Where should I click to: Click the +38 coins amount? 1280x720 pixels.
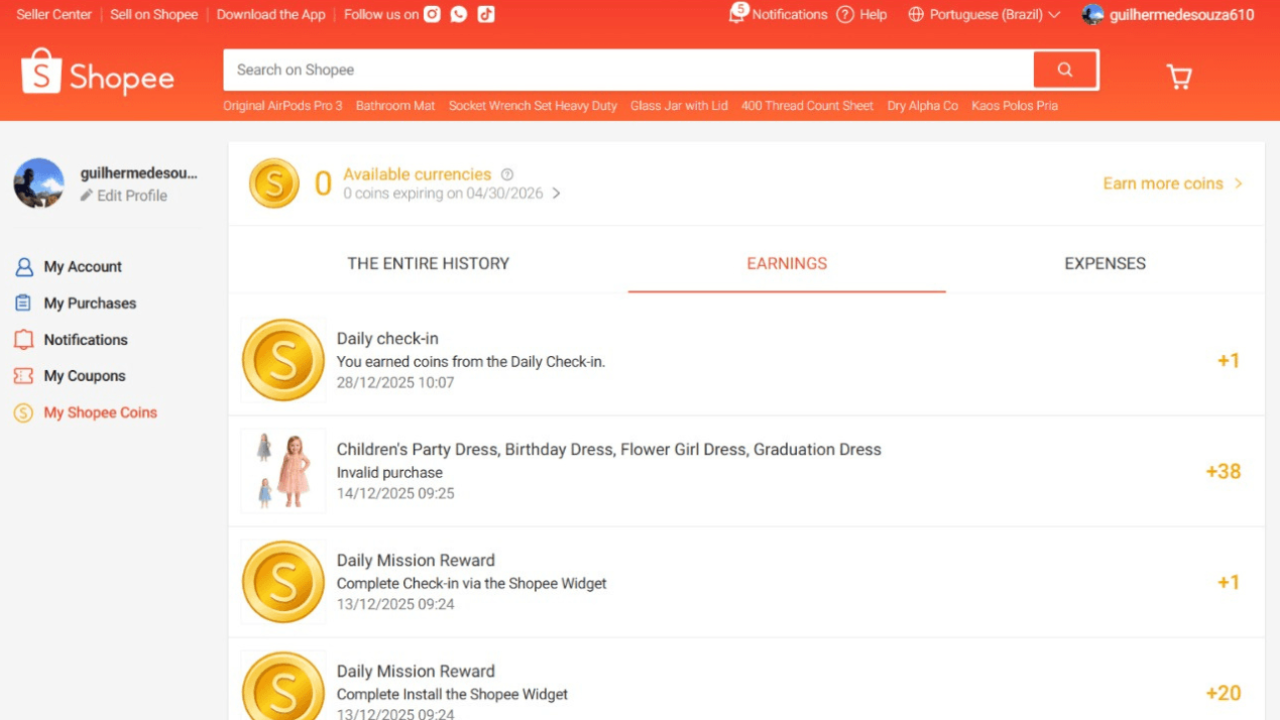[x=1223, y=471]
